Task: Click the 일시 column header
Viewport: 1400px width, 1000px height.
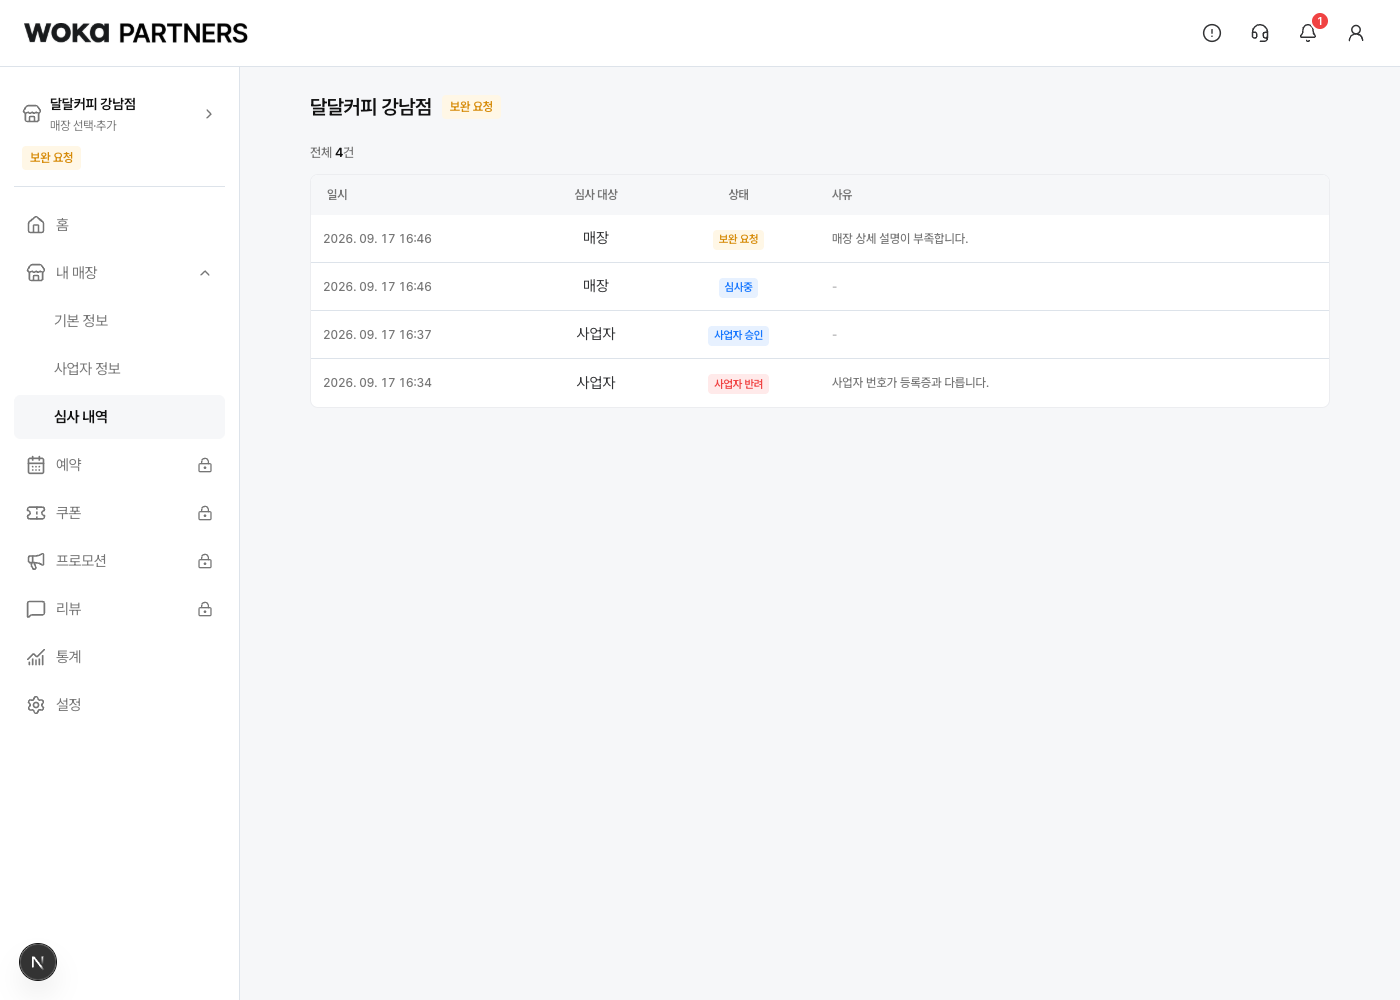Action: [337, 195]
